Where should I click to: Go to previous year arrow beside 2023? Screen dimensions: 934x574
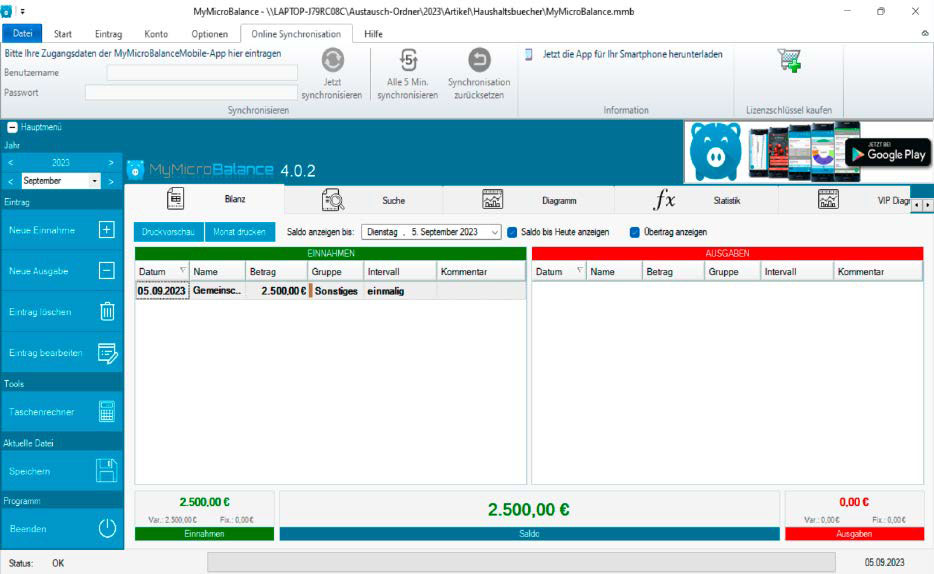point(11,163)
